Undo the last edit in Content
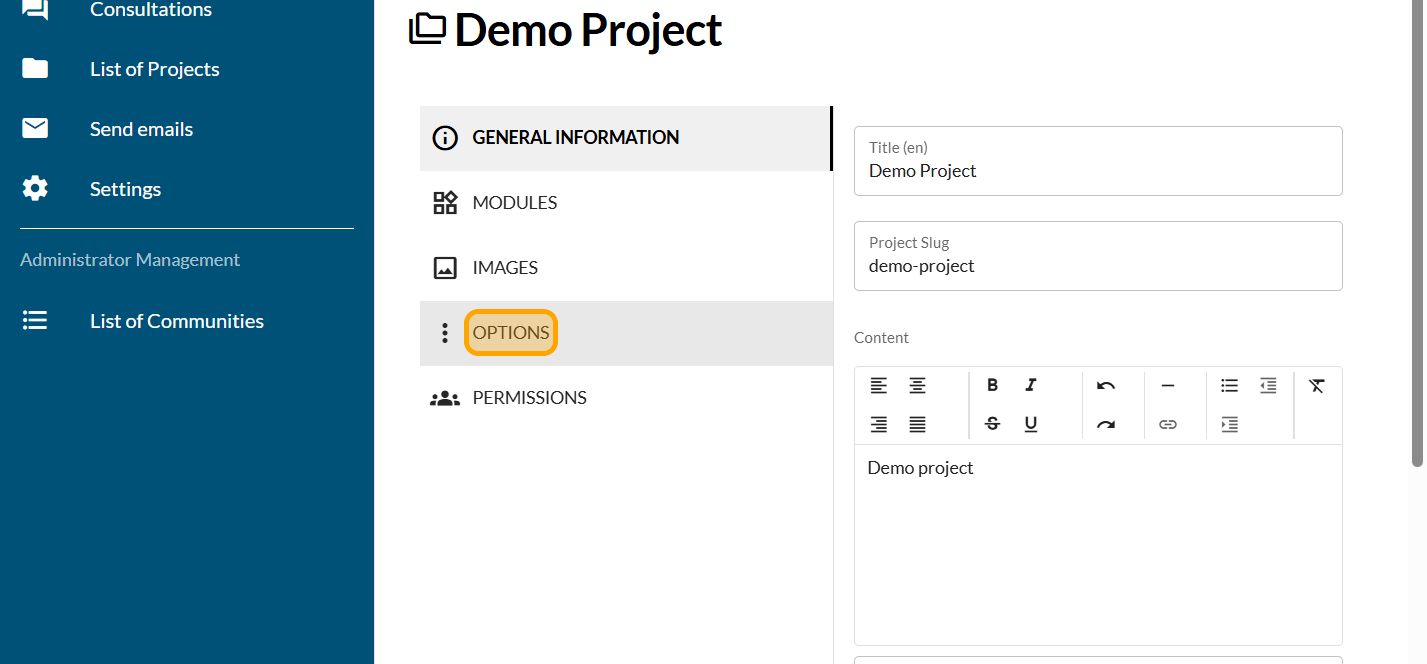The image size is (1427, 664). coord(1105,386)
